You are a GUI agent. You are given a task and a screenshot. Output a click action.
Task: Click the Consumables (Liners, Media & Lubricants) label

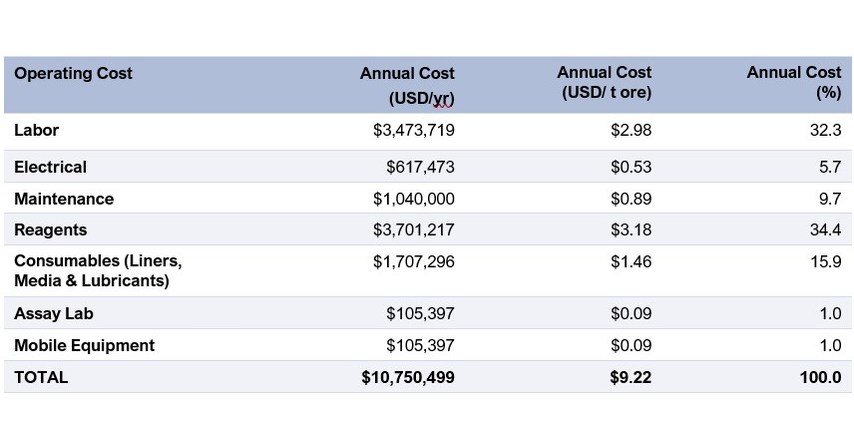pos(98,271)
